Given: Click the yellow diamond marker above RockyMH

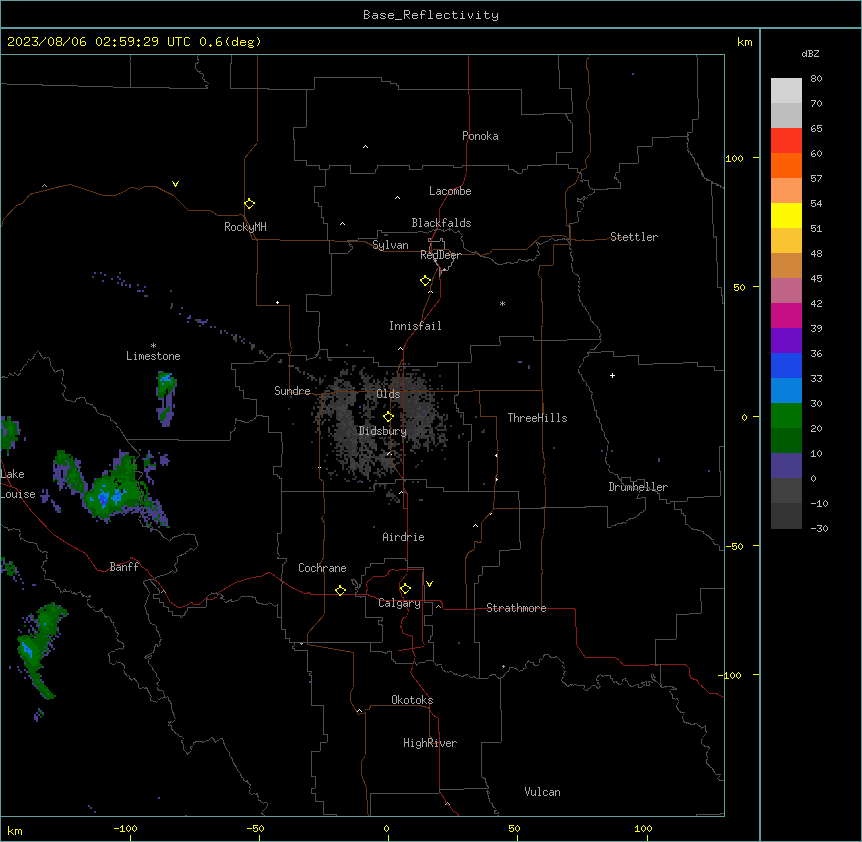Looking at the screenshot, I should click(250, 204).
